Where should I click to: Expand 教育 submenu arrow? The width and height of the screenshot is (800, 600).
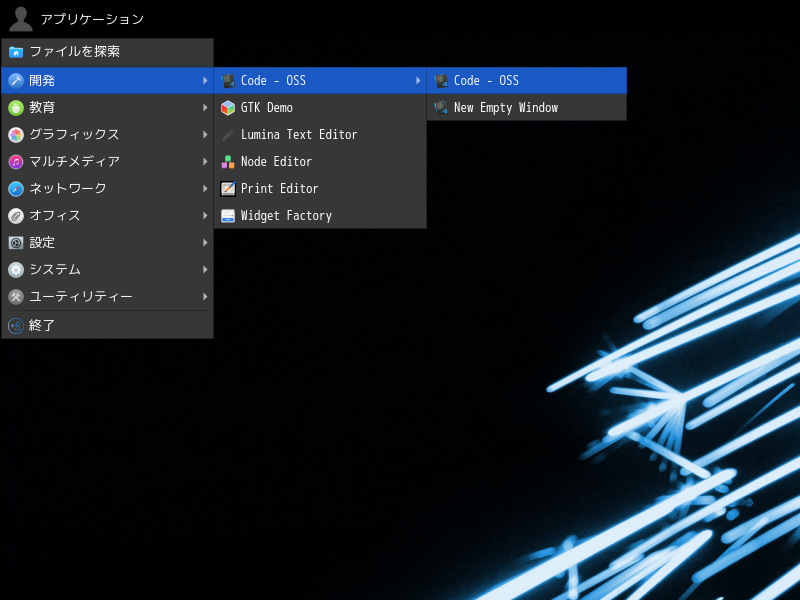(x=205, y=108)
